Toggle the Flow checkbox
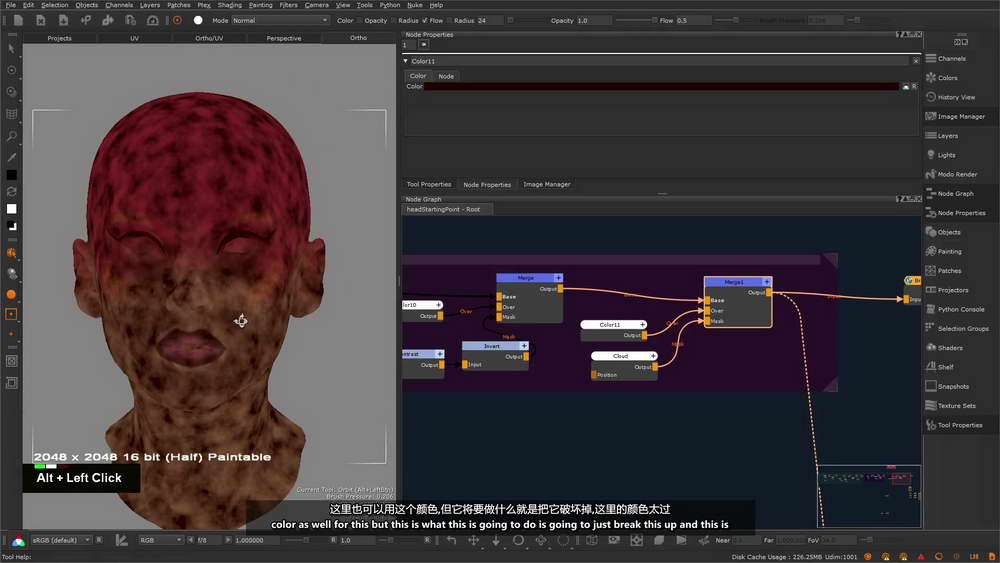The width and height of the screenshot is (1000, 563). coord(450,20)
